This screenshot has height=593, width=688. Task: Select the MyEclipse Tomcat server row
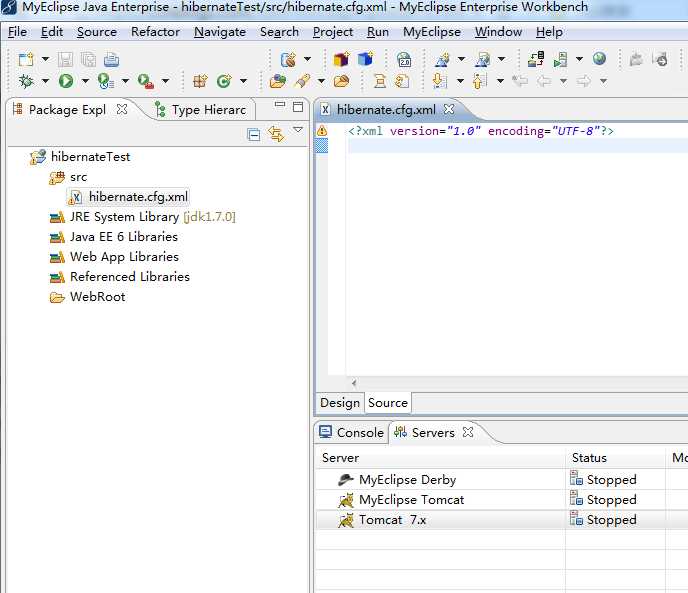[501, 500]
